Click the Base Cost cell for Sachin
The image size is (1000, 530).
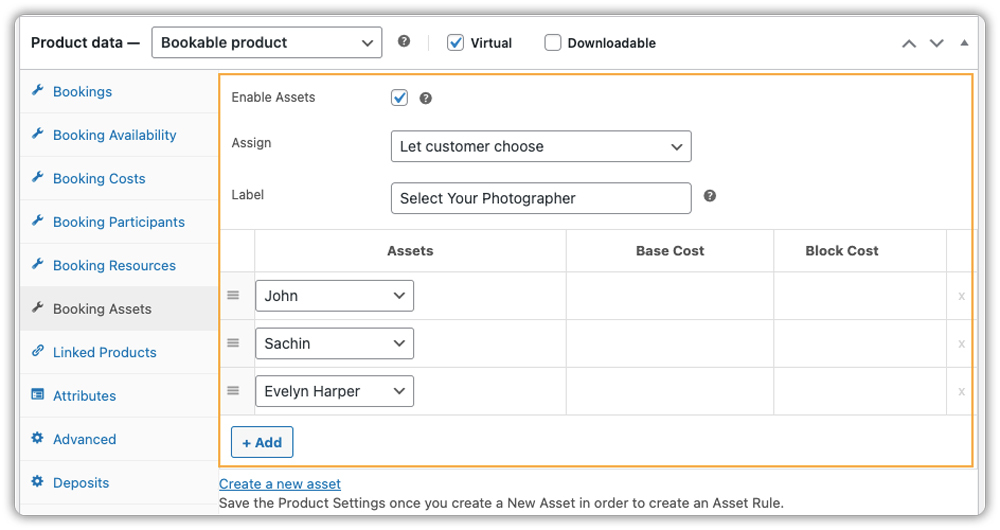click(670, 343)
